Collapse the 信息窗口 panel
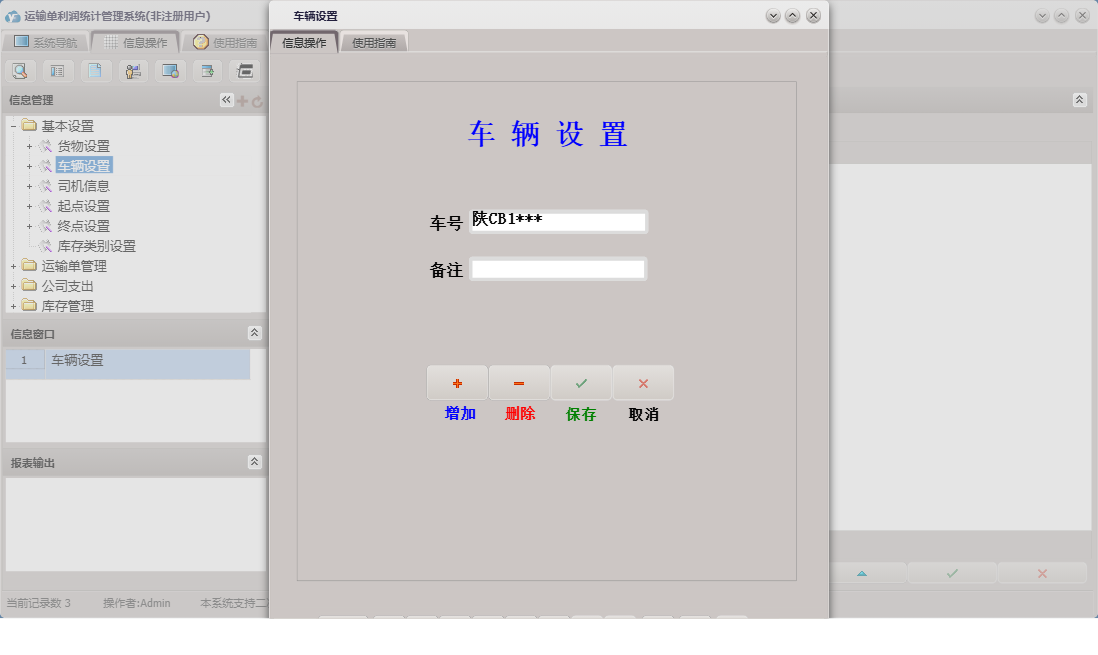This screenshot has width=1098, height=655. (255, 333)
